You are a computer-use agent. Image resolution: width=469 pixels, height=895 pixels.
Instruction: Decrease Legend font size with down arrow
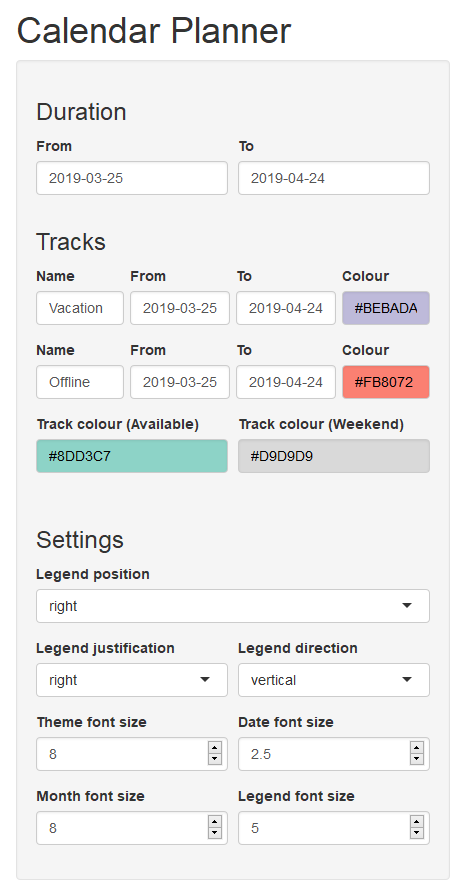pyautogui.click(x=417, y=833)
